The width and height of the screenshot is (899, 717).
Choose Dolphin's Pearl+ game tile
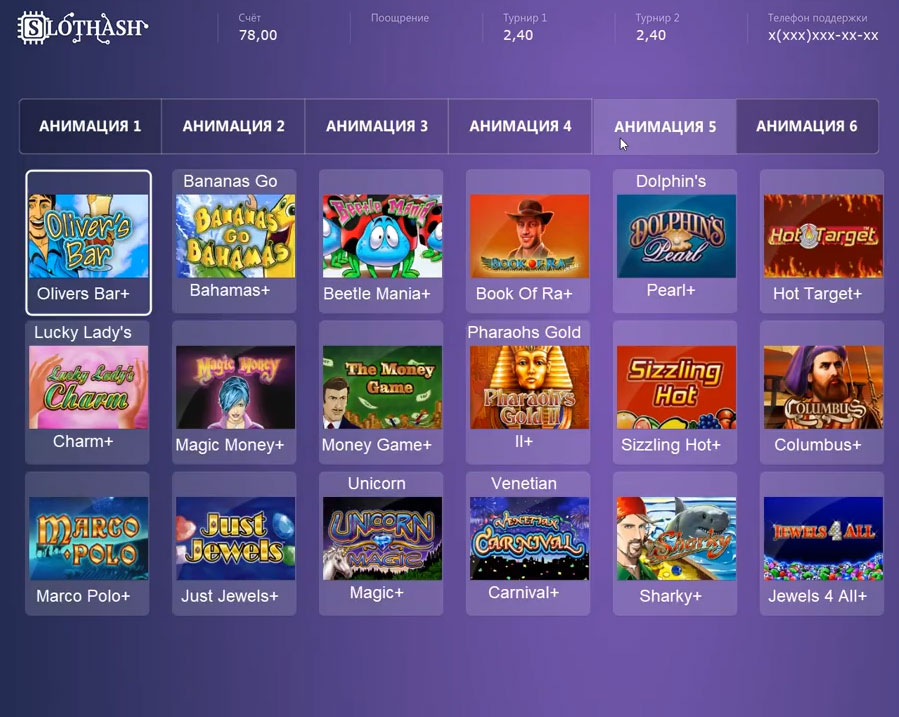(x=675, y=241)
